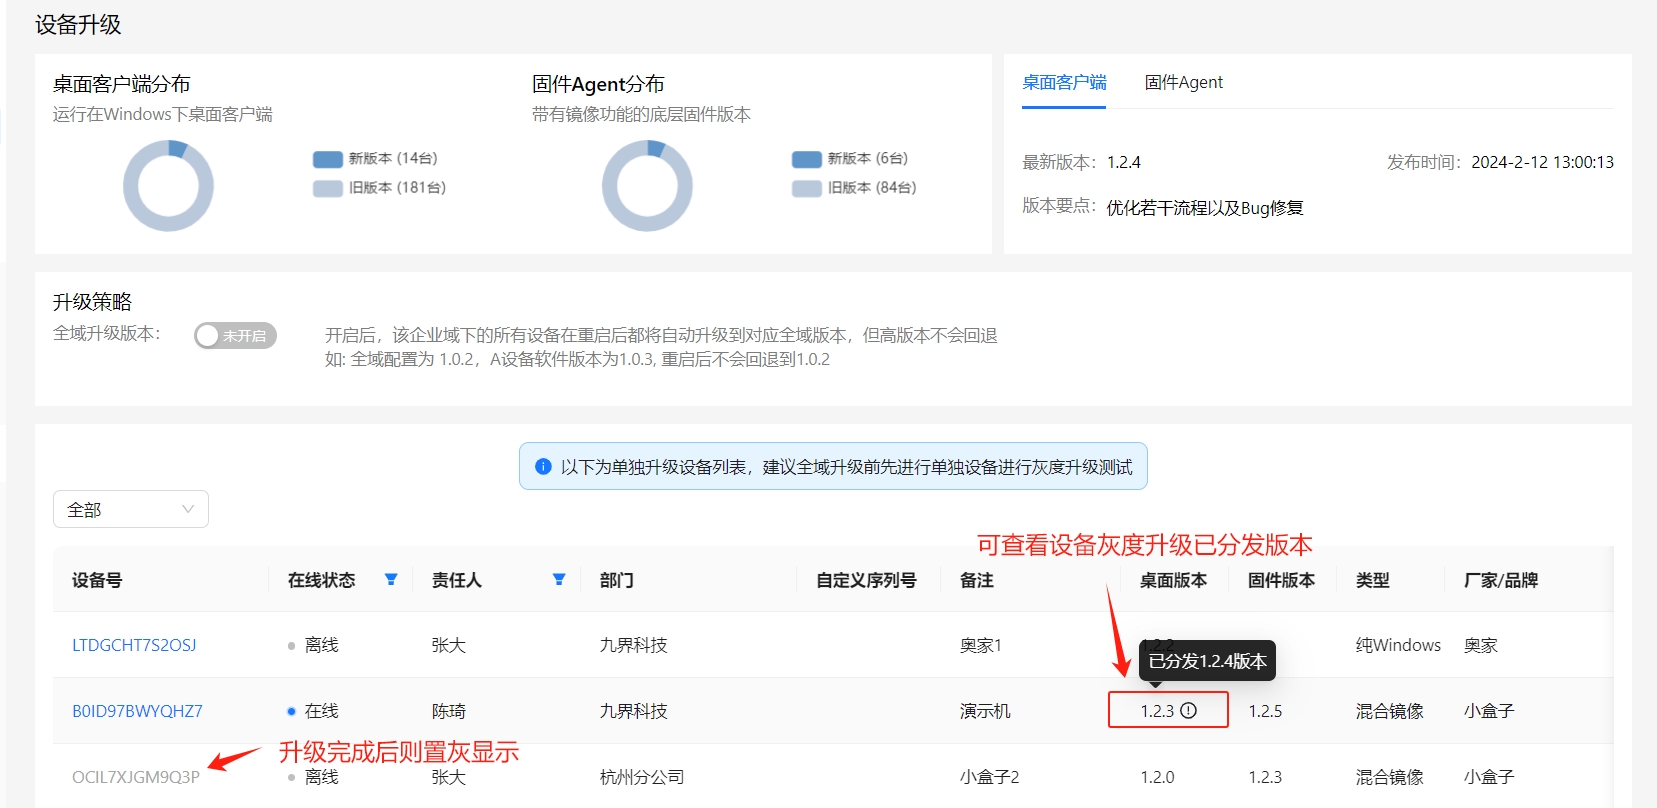Image resolution: width=1657 pixels, height=808 pixels.
Task: Click the 设备升级 page title
Action: [x=78, y=25]
